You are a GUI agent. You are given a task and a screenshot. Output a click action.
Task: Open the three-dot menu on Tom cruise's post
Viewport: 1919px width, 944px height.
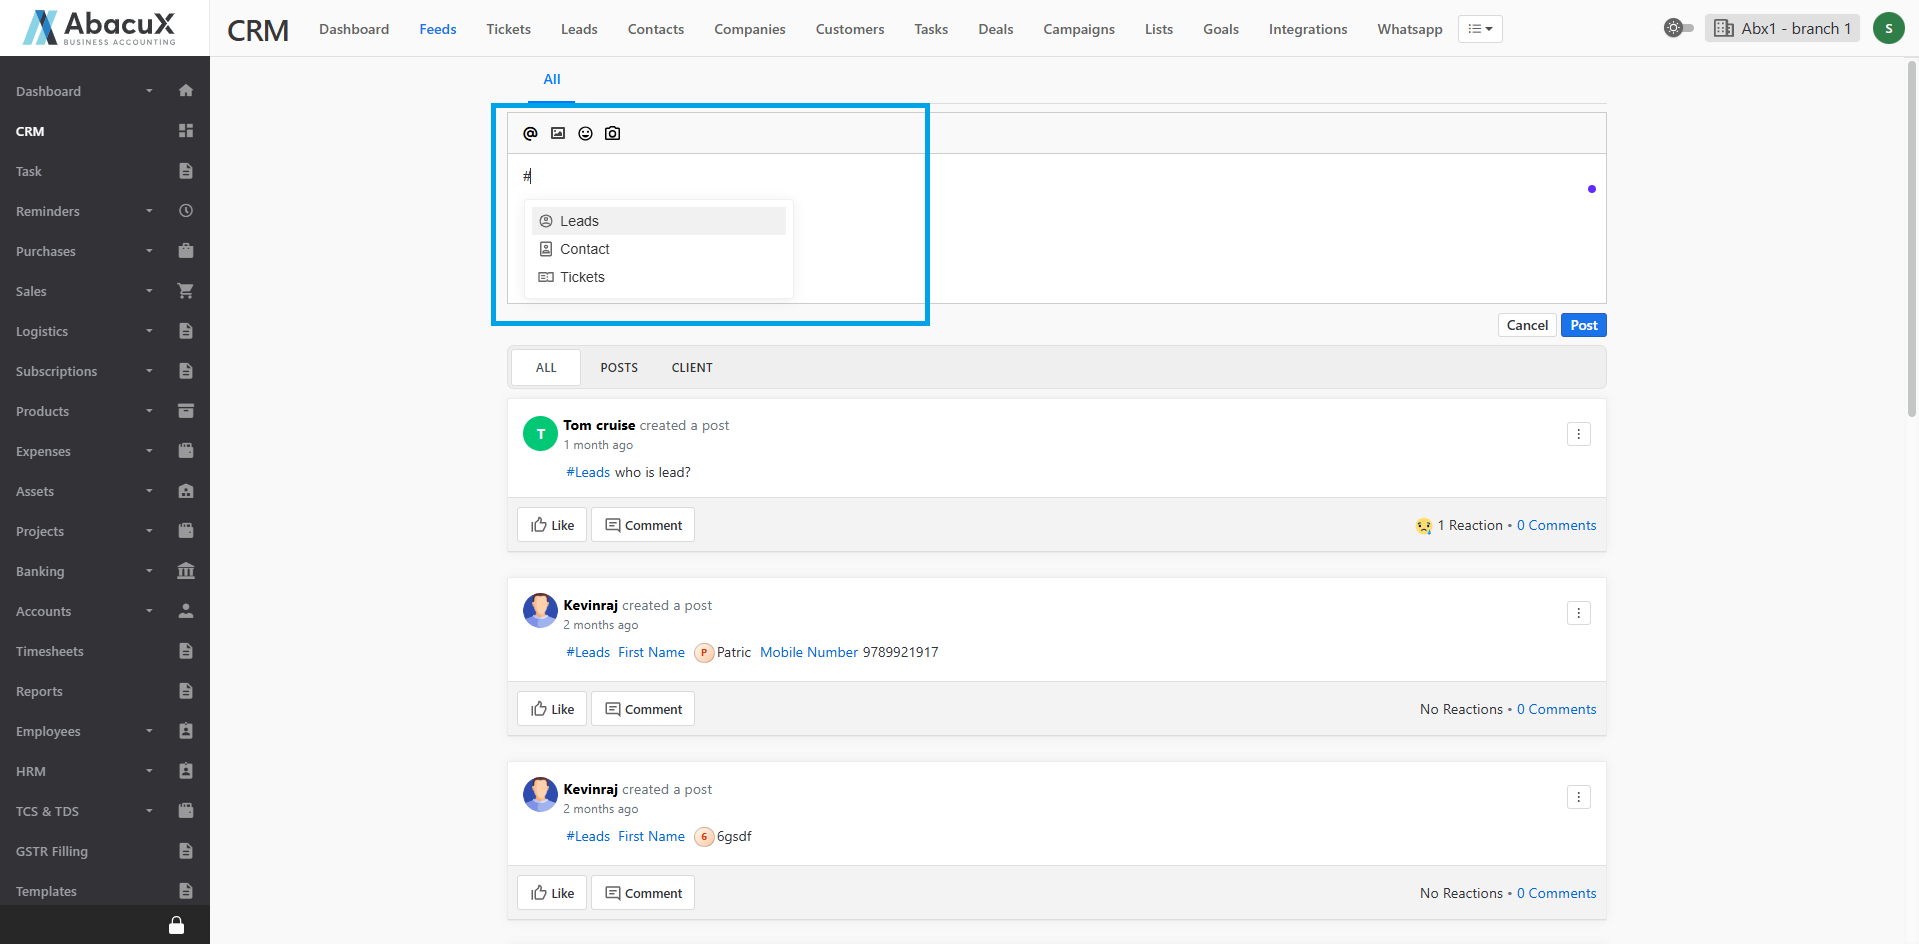point(1578,434)
